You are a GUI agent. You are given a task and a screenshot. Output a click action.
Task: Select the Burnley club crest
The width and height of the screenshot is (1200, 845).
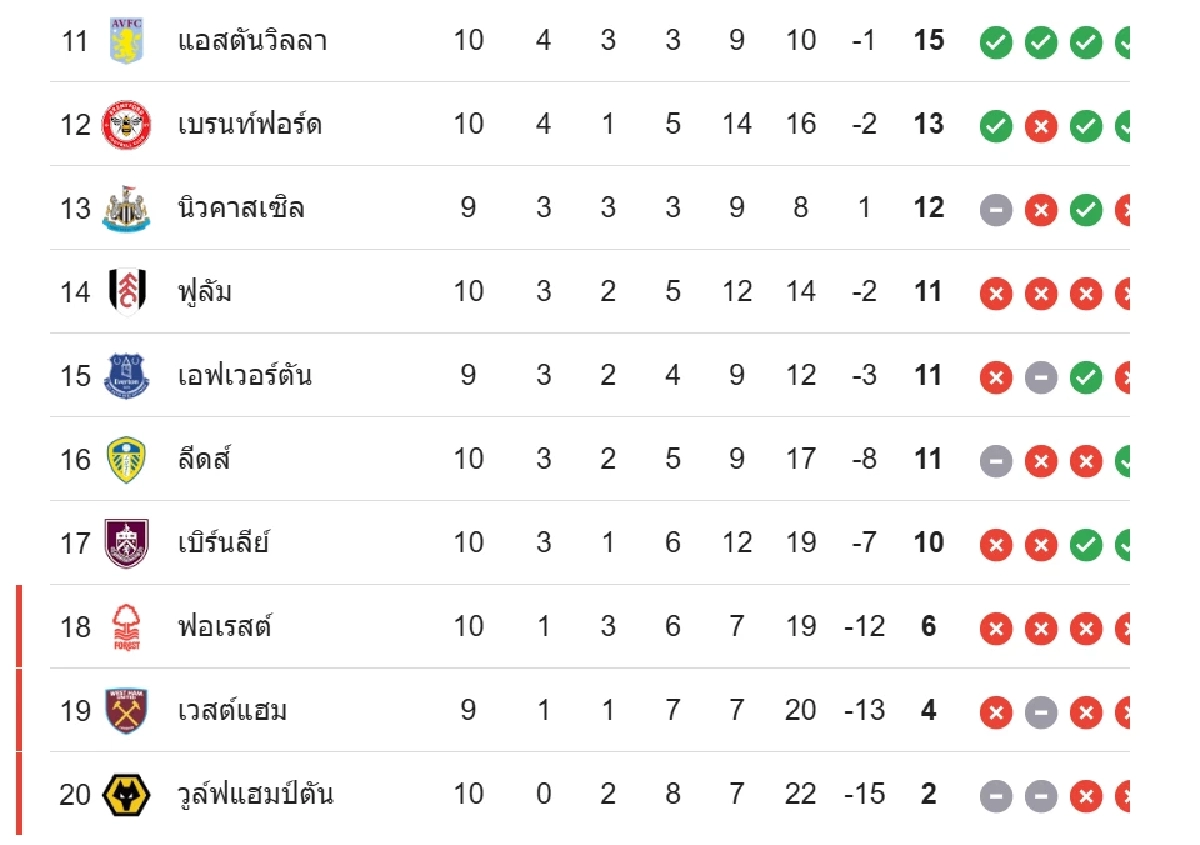coord(126,544)
